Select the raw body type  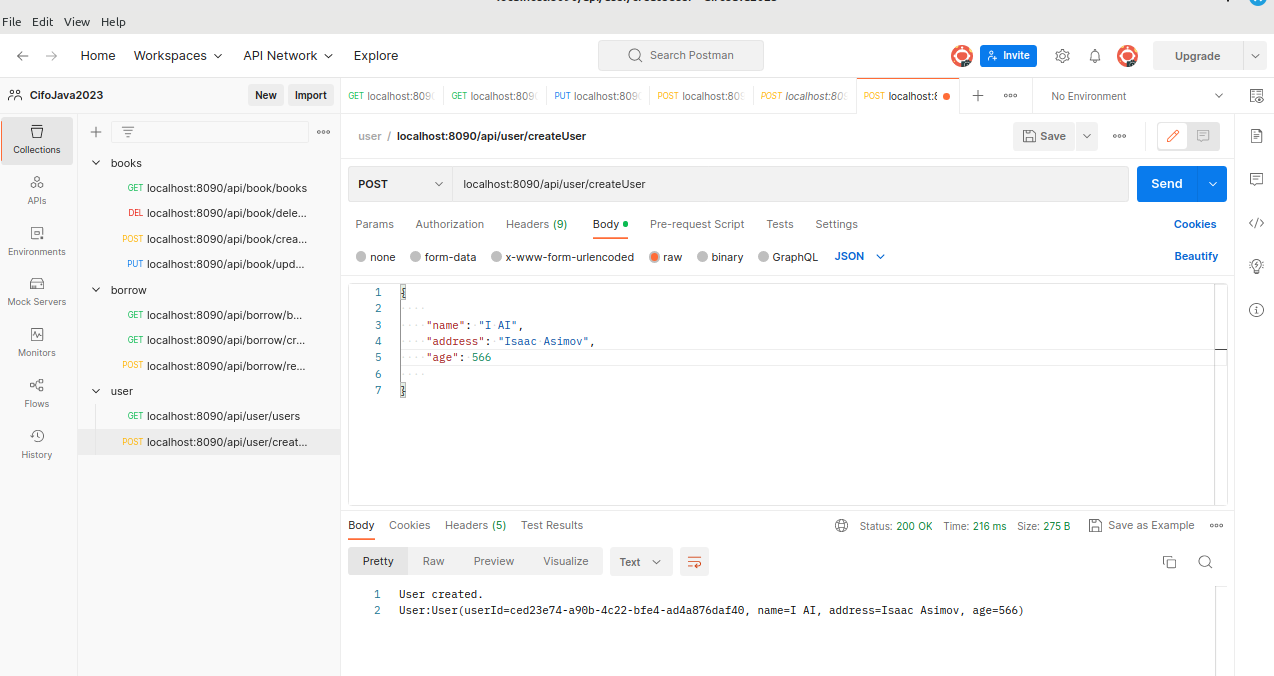pyautogui.click(x=665, y=257)
